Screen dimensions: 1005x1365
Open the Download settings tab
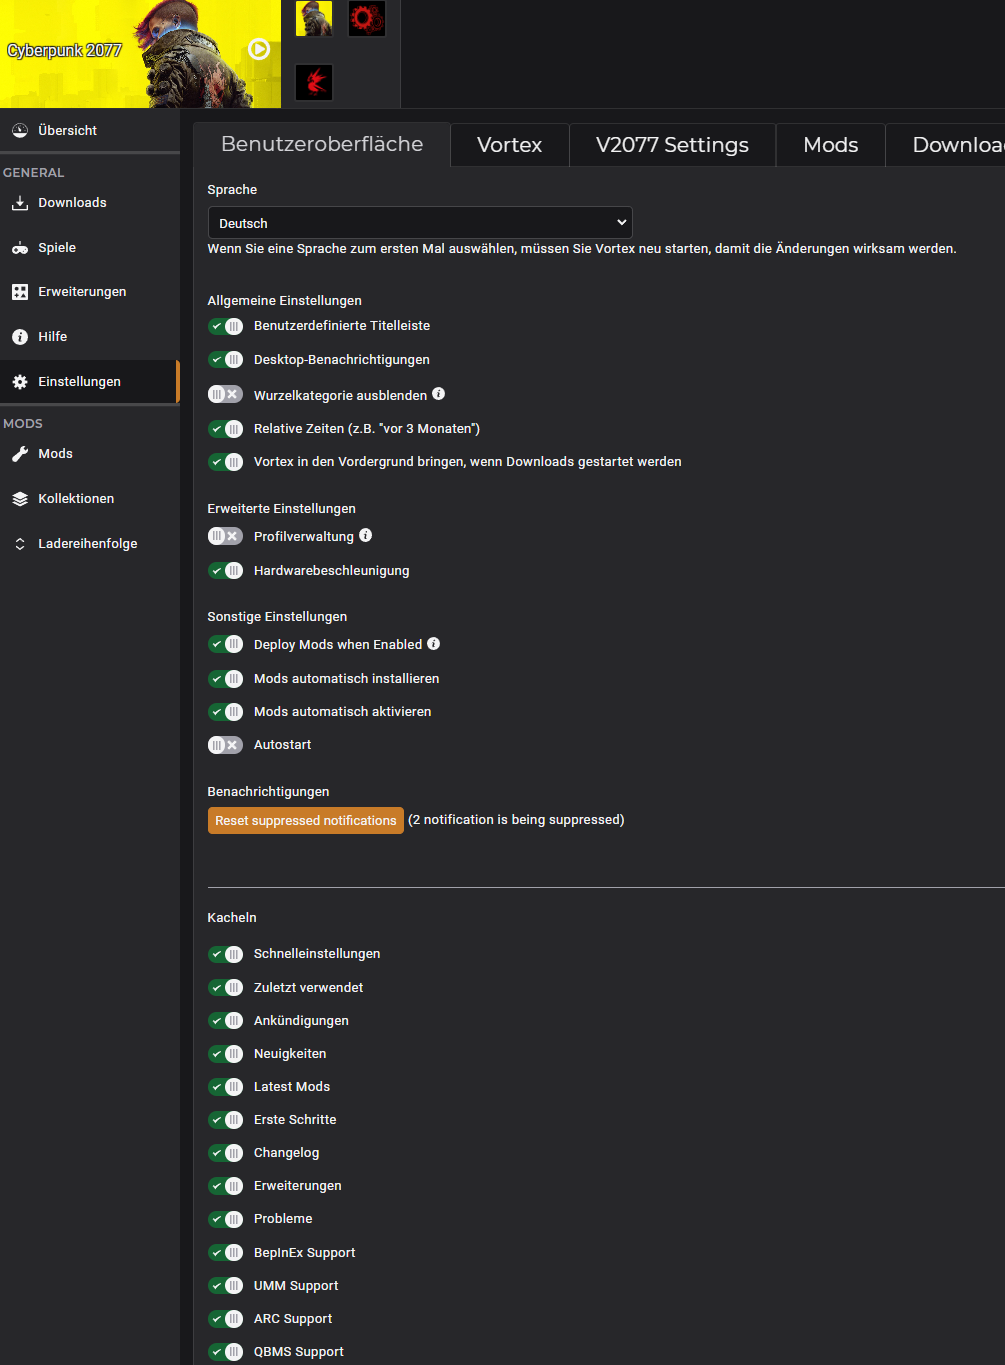946,145
